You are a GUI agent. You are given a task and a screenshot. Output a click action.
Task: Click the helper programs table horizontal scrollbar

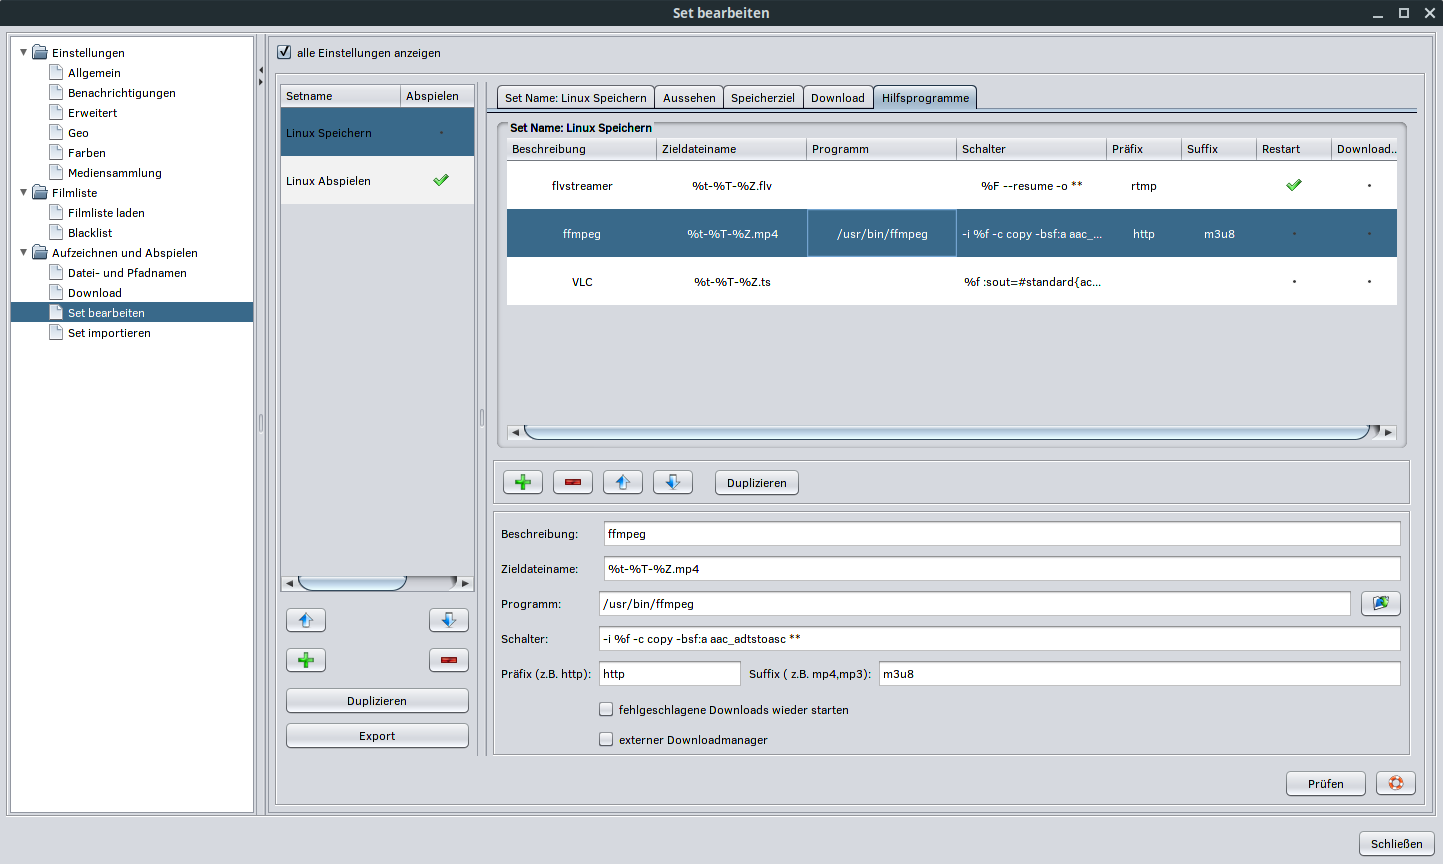(945, 432)
